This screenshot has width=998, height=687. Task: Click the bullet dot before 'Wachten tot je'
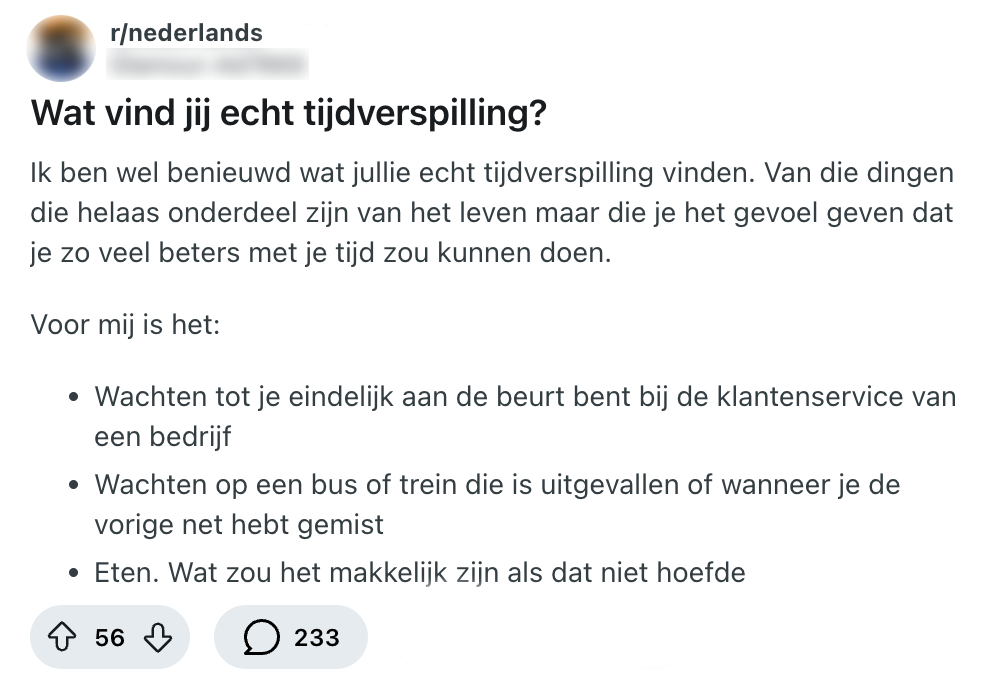(x=75, y=398)
